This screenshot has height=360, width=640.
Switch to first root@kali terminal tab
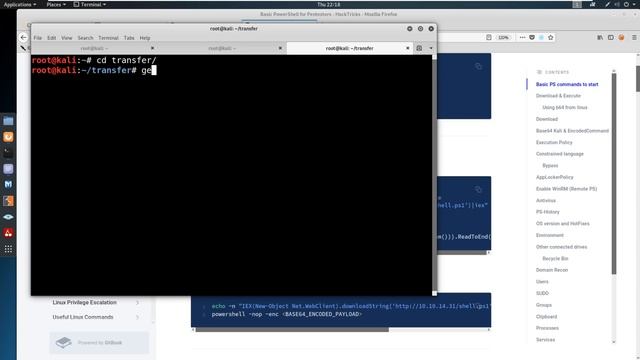(x=94, y=48)
